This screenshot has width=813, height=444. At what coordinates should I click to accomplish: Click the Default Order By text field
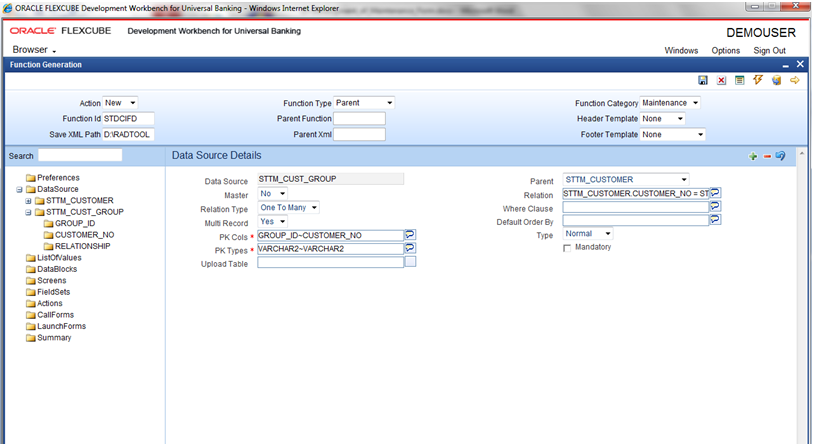(636, 220)
